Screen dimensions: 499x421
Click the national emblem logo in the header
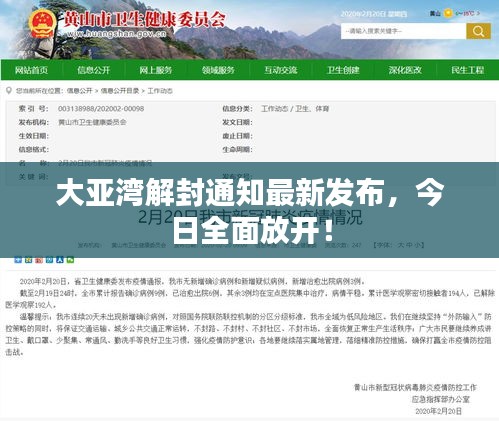point(42,24)
